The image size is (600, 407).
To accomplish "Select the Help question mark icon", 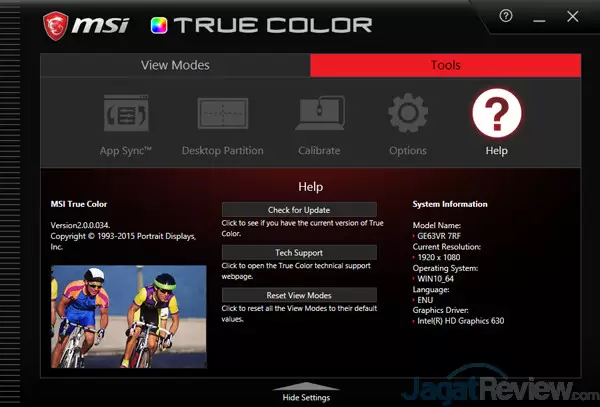I will [497, 113].
